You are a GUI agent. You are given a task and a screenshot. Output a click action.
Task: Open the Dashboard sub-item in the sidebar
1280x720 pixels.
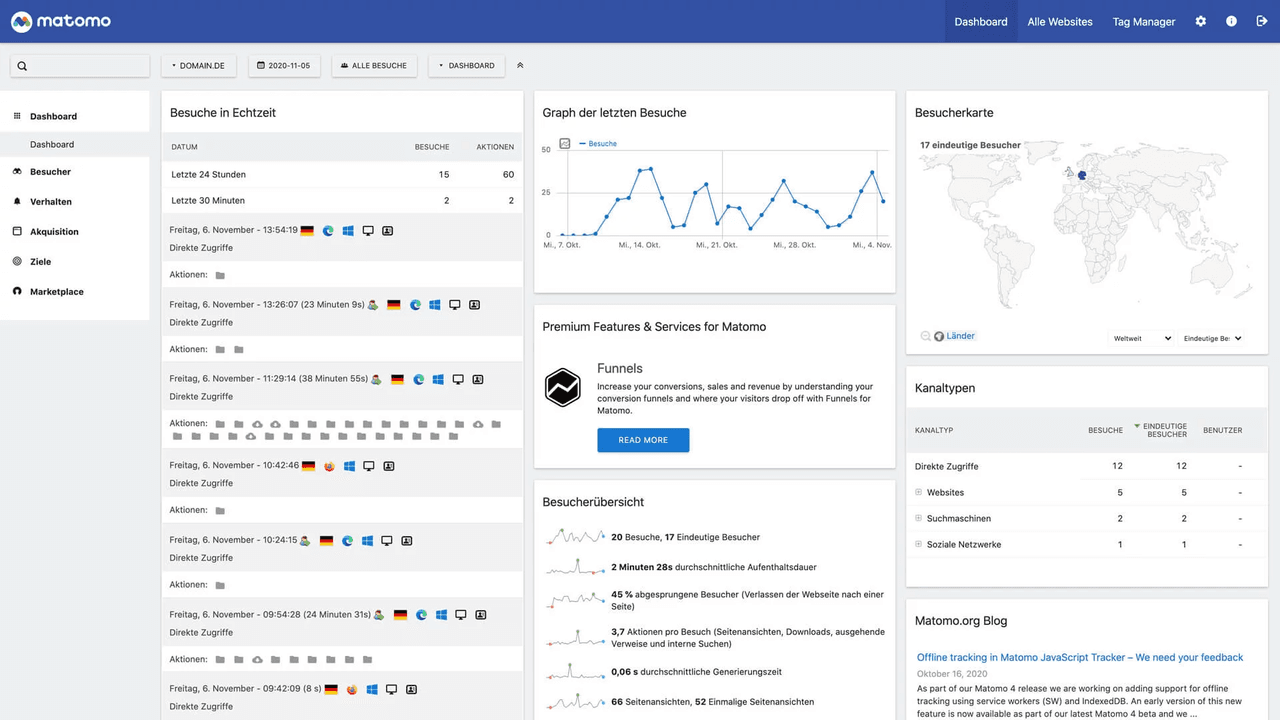click(x=75, y=144)
